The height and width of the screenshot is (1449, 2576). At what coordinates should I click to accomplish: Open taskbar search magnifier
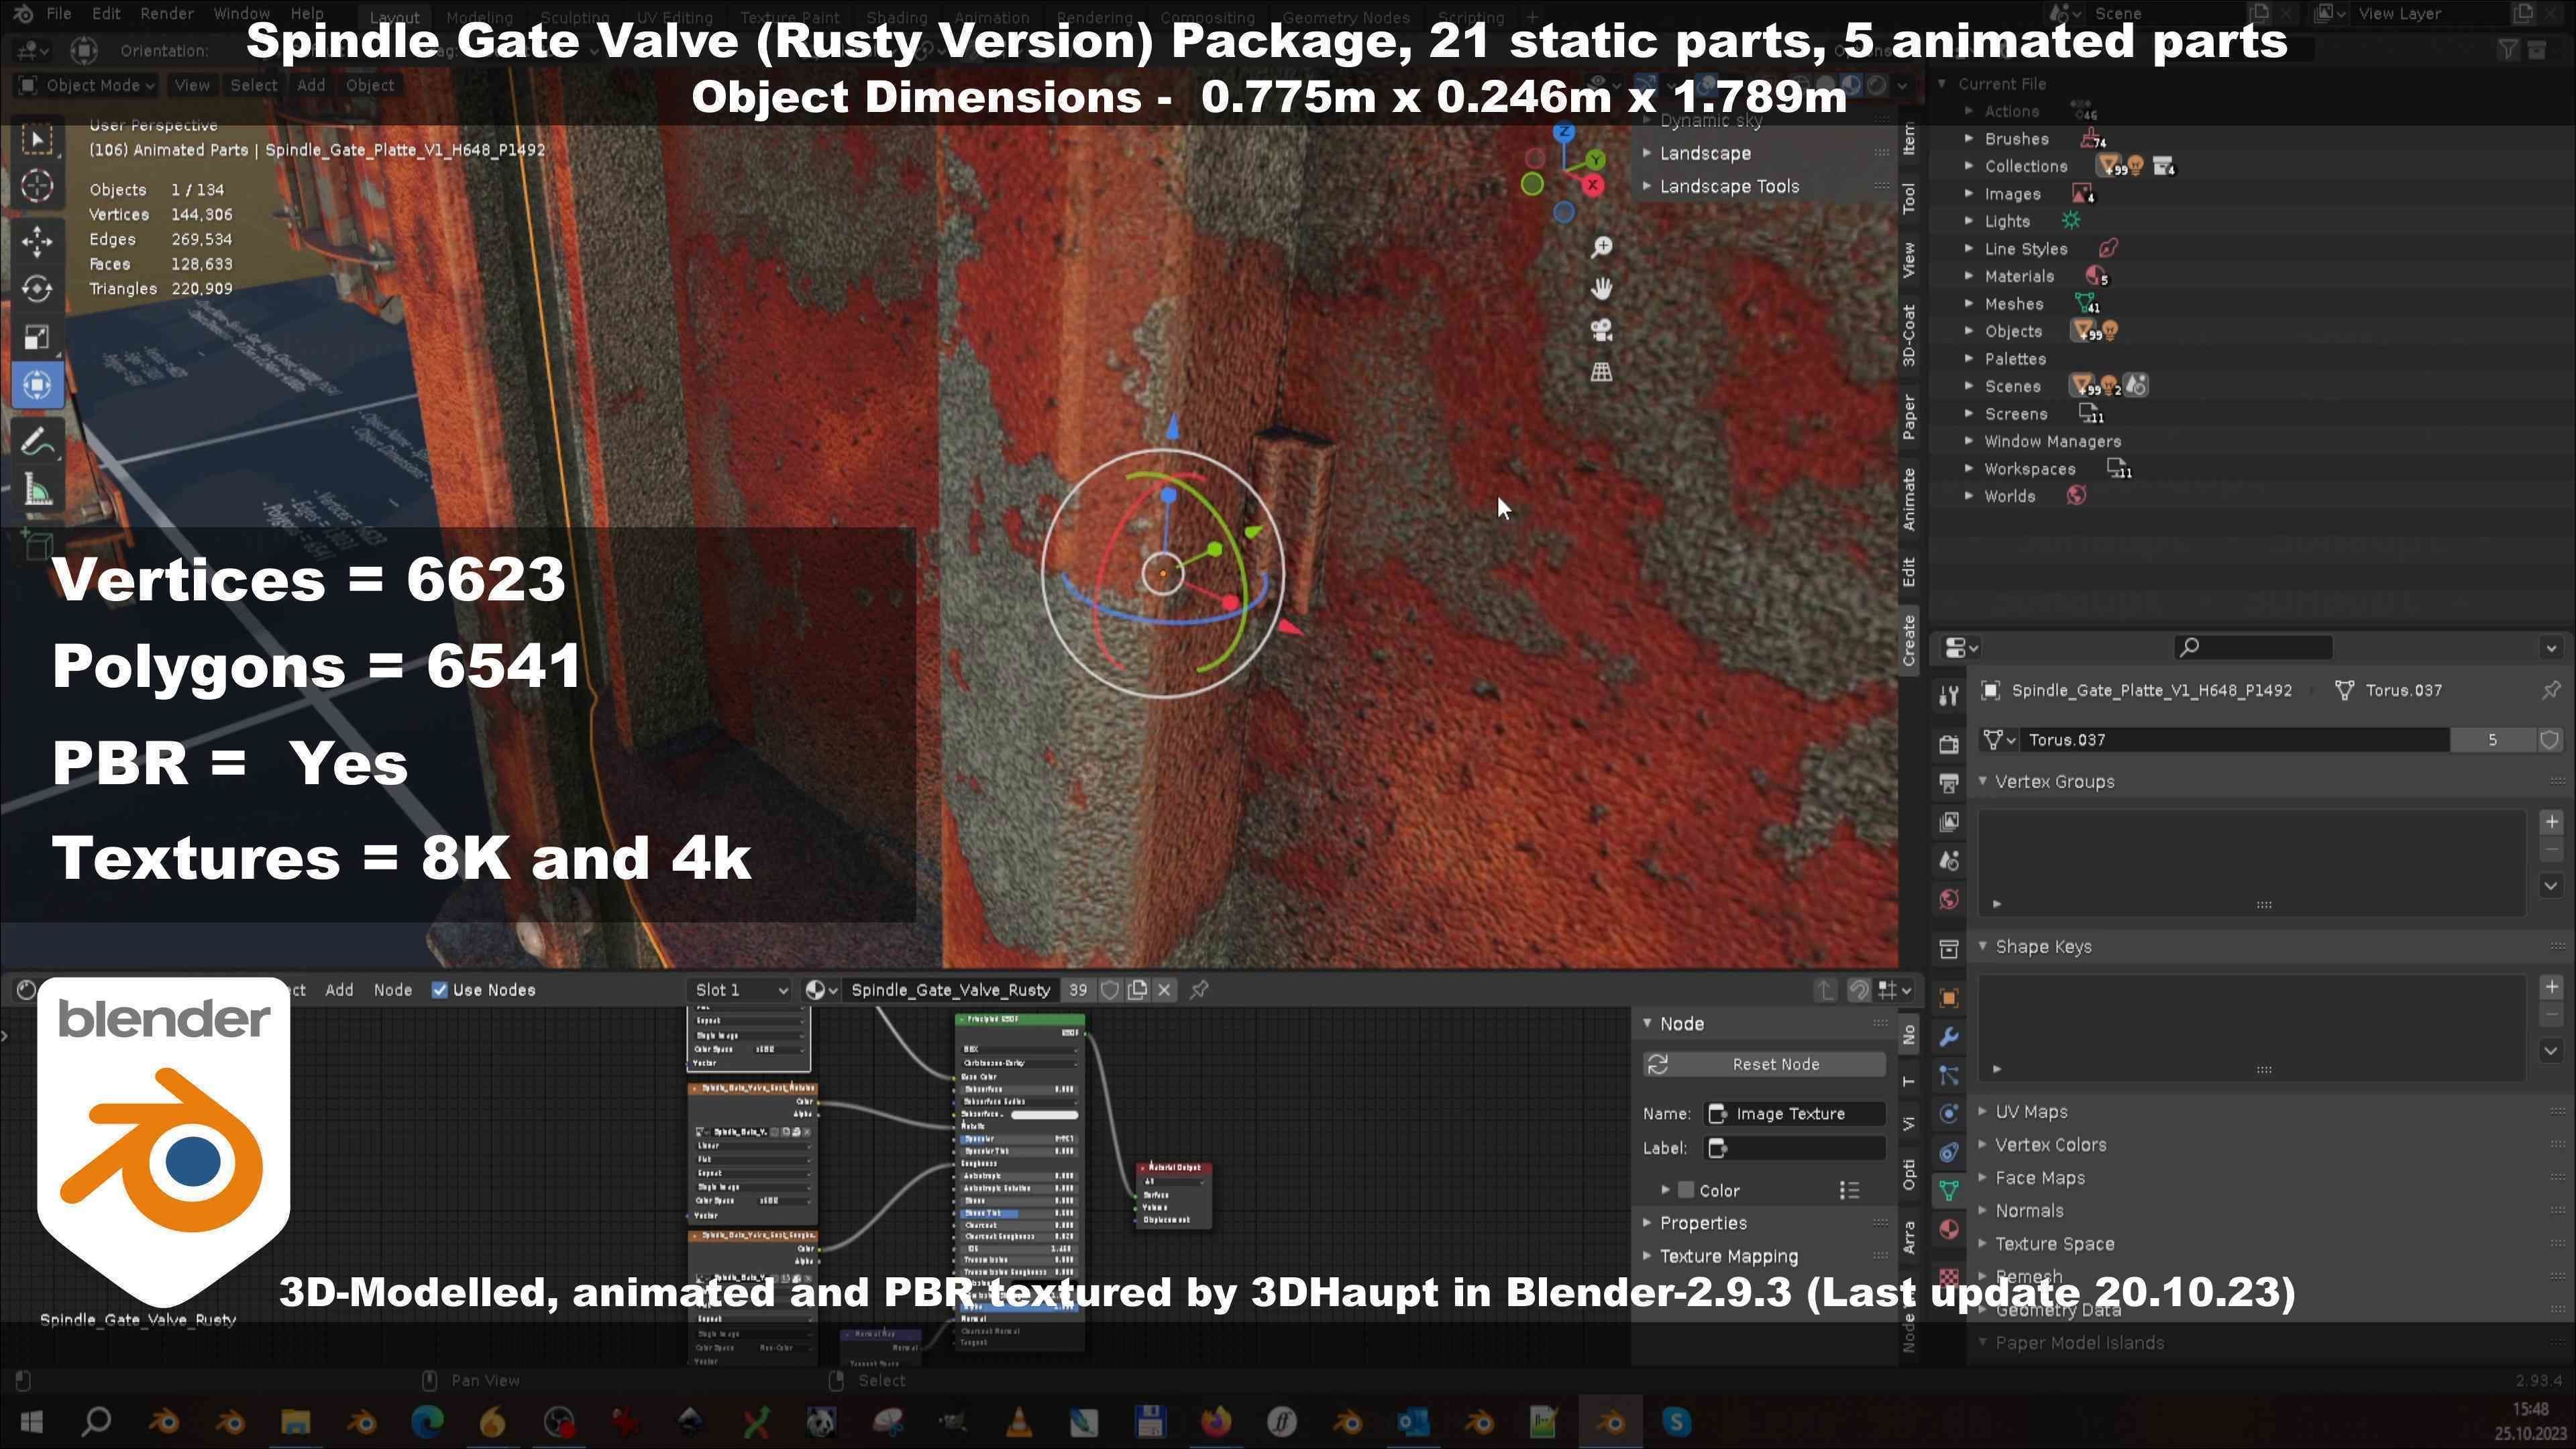point(96,1422)
